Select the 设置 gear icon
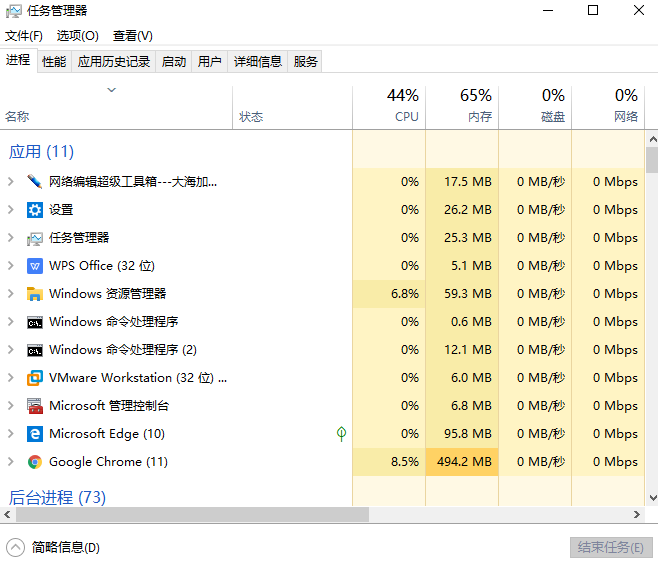Viewport: 658px width, 570px height. (35, 210)
